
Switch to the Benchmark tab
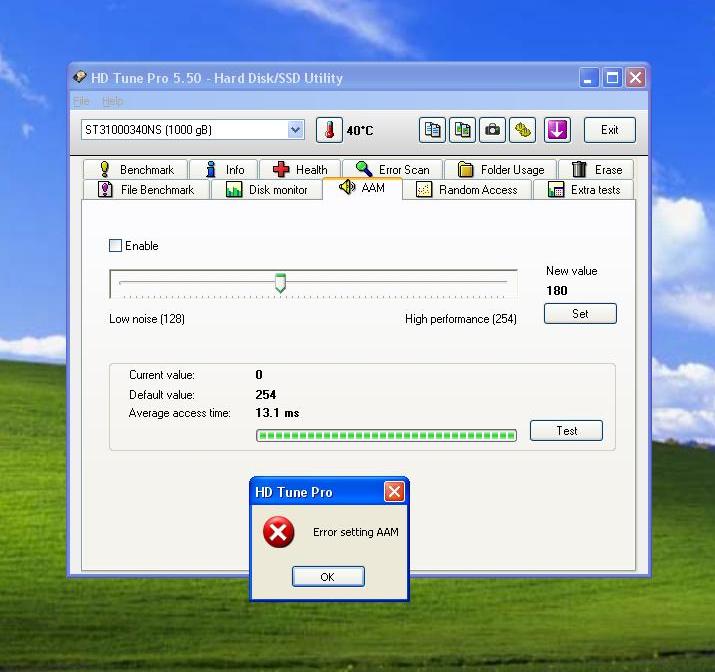pyautogui.click(x=136, y=170)
